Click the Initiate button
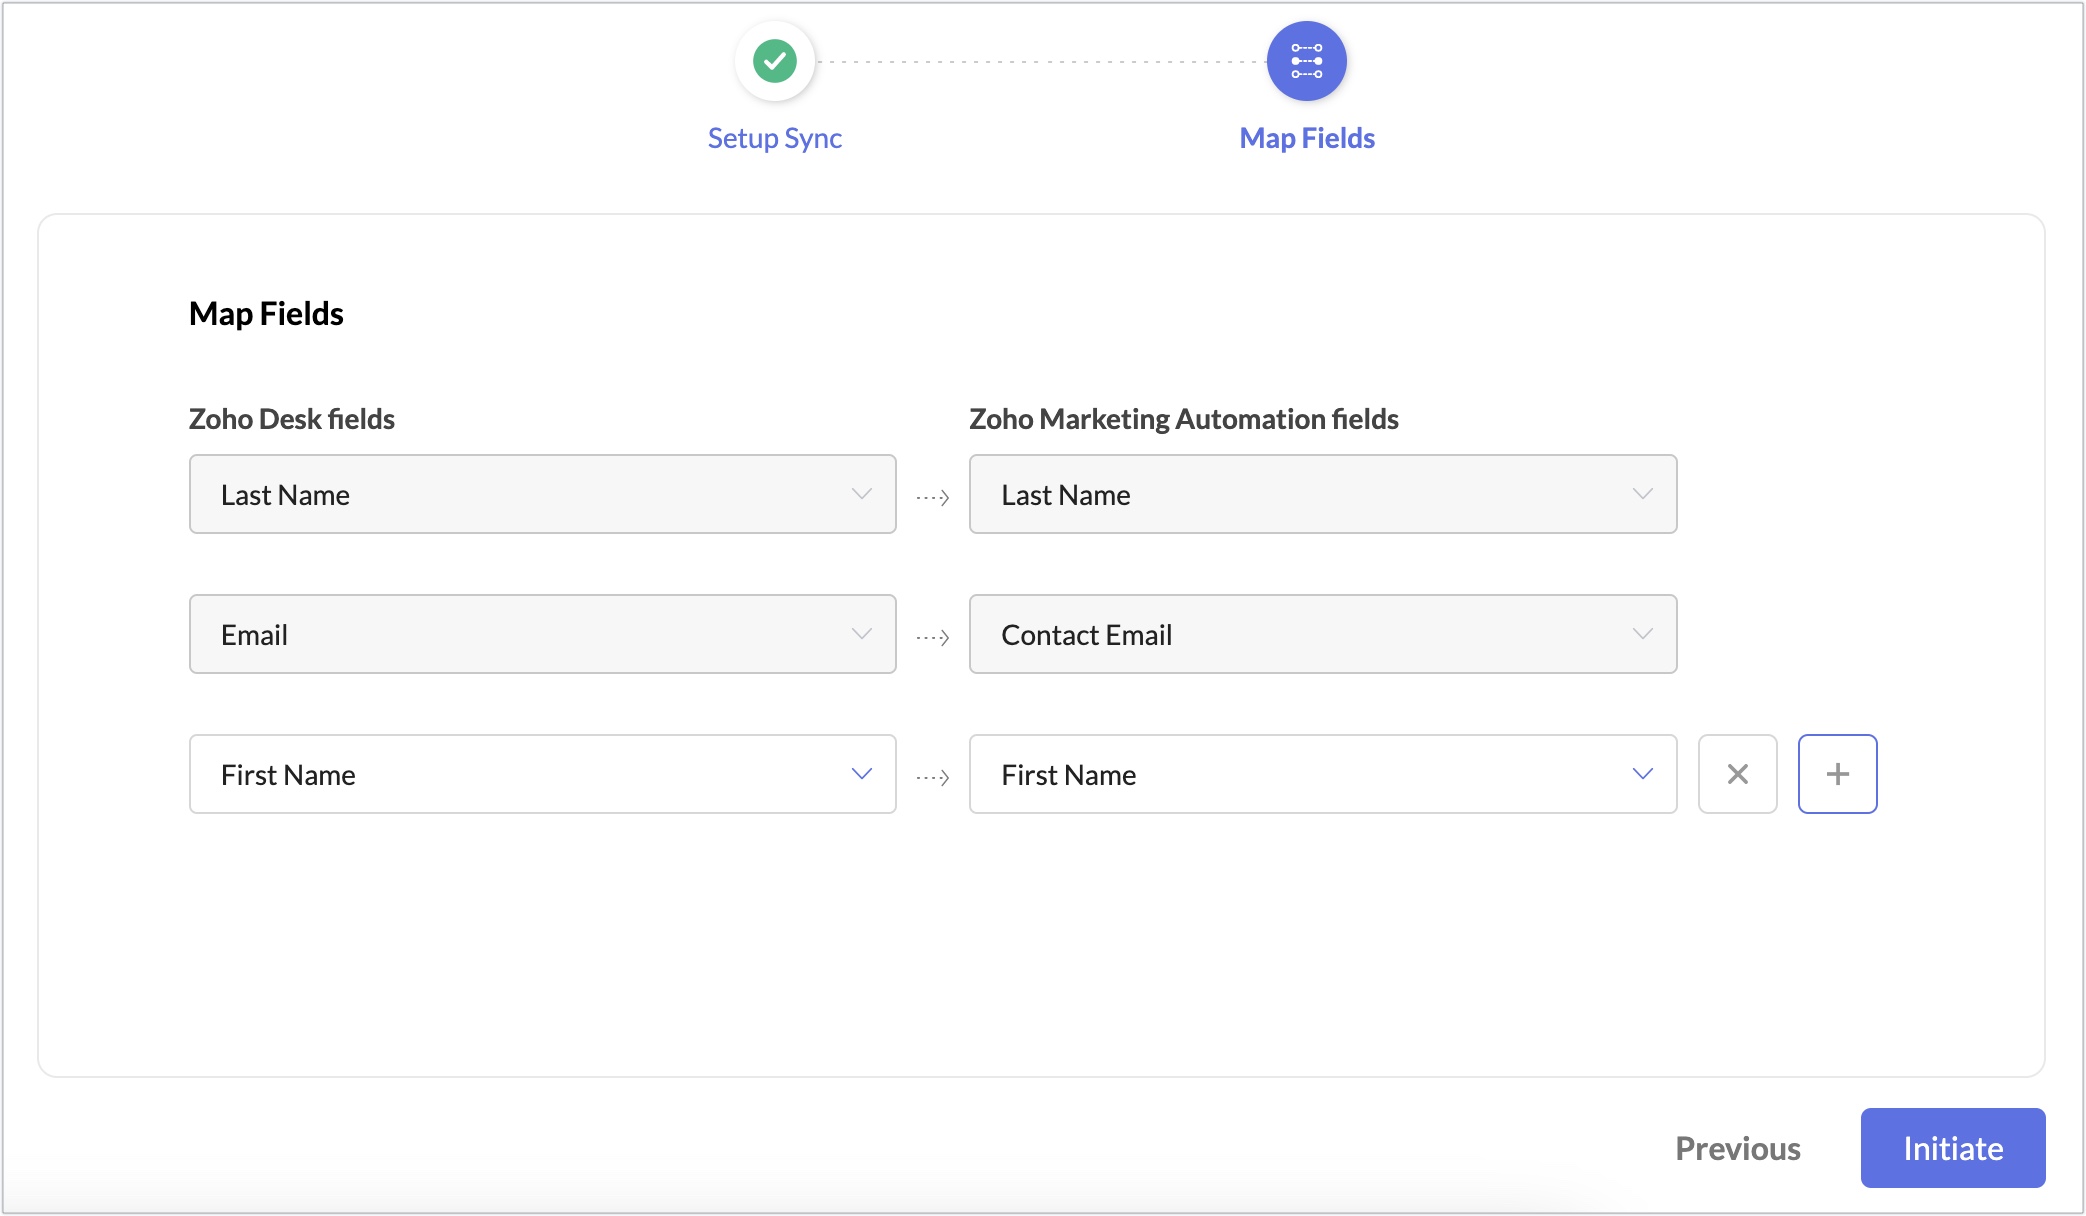The height and width of the screenshot is (1216, 2086). click(1952, 1148)
